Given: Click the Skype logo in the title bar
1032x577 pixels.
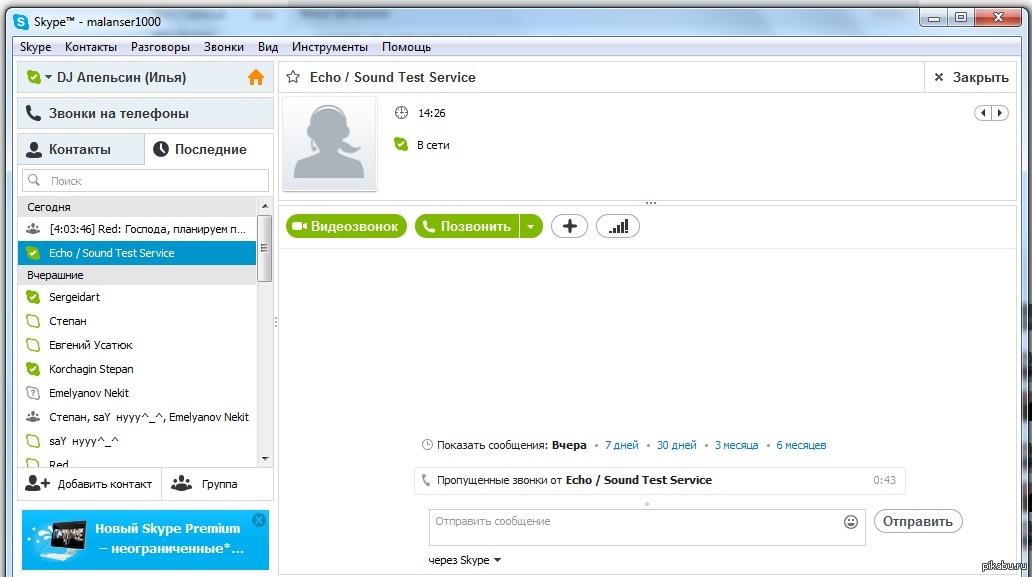Looking at the screenshot, I should tap(21, 22).
